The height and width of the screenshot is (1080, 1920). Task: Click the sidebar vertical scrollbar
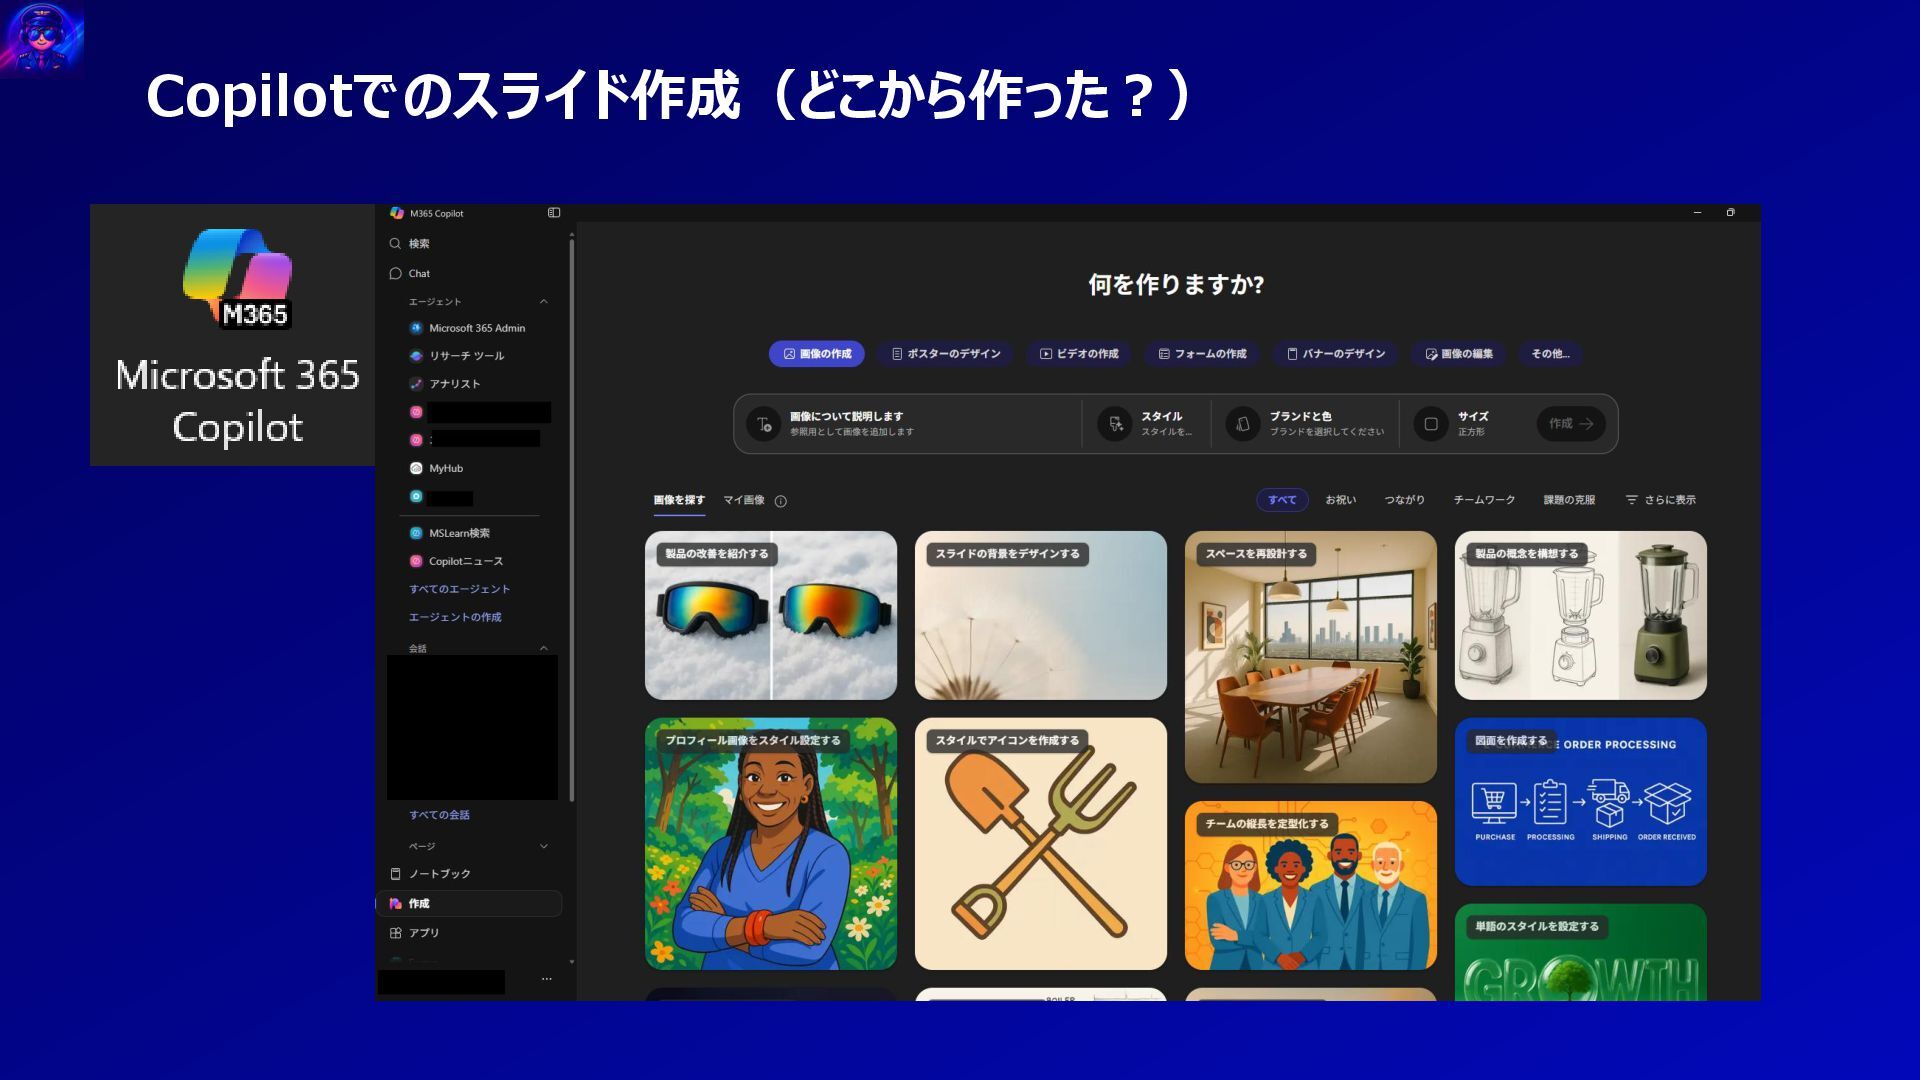coord(572,520)
